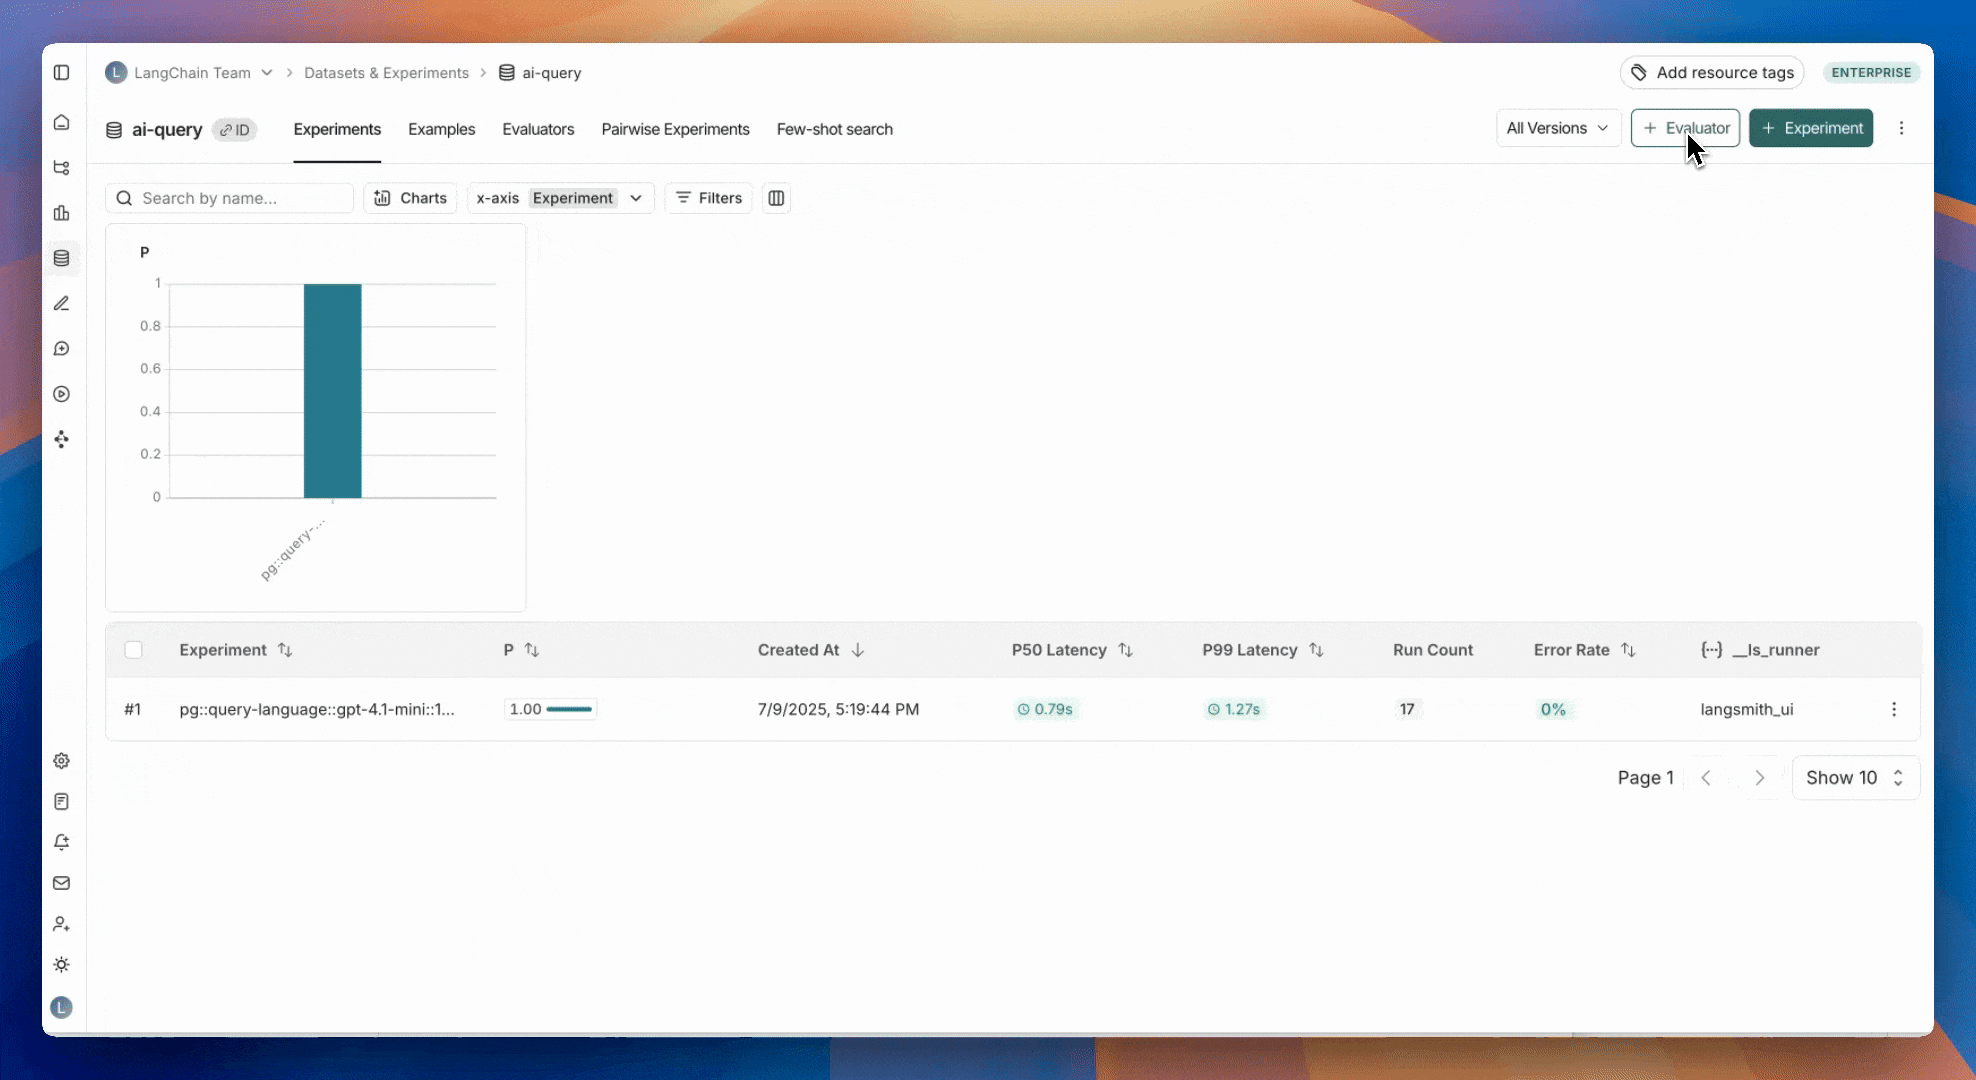Image resolution: width=1976 pixels, height=1080 pixels.
Task: Click the columns layout icon
Action: pyautogui.click(x=776, y=198)
